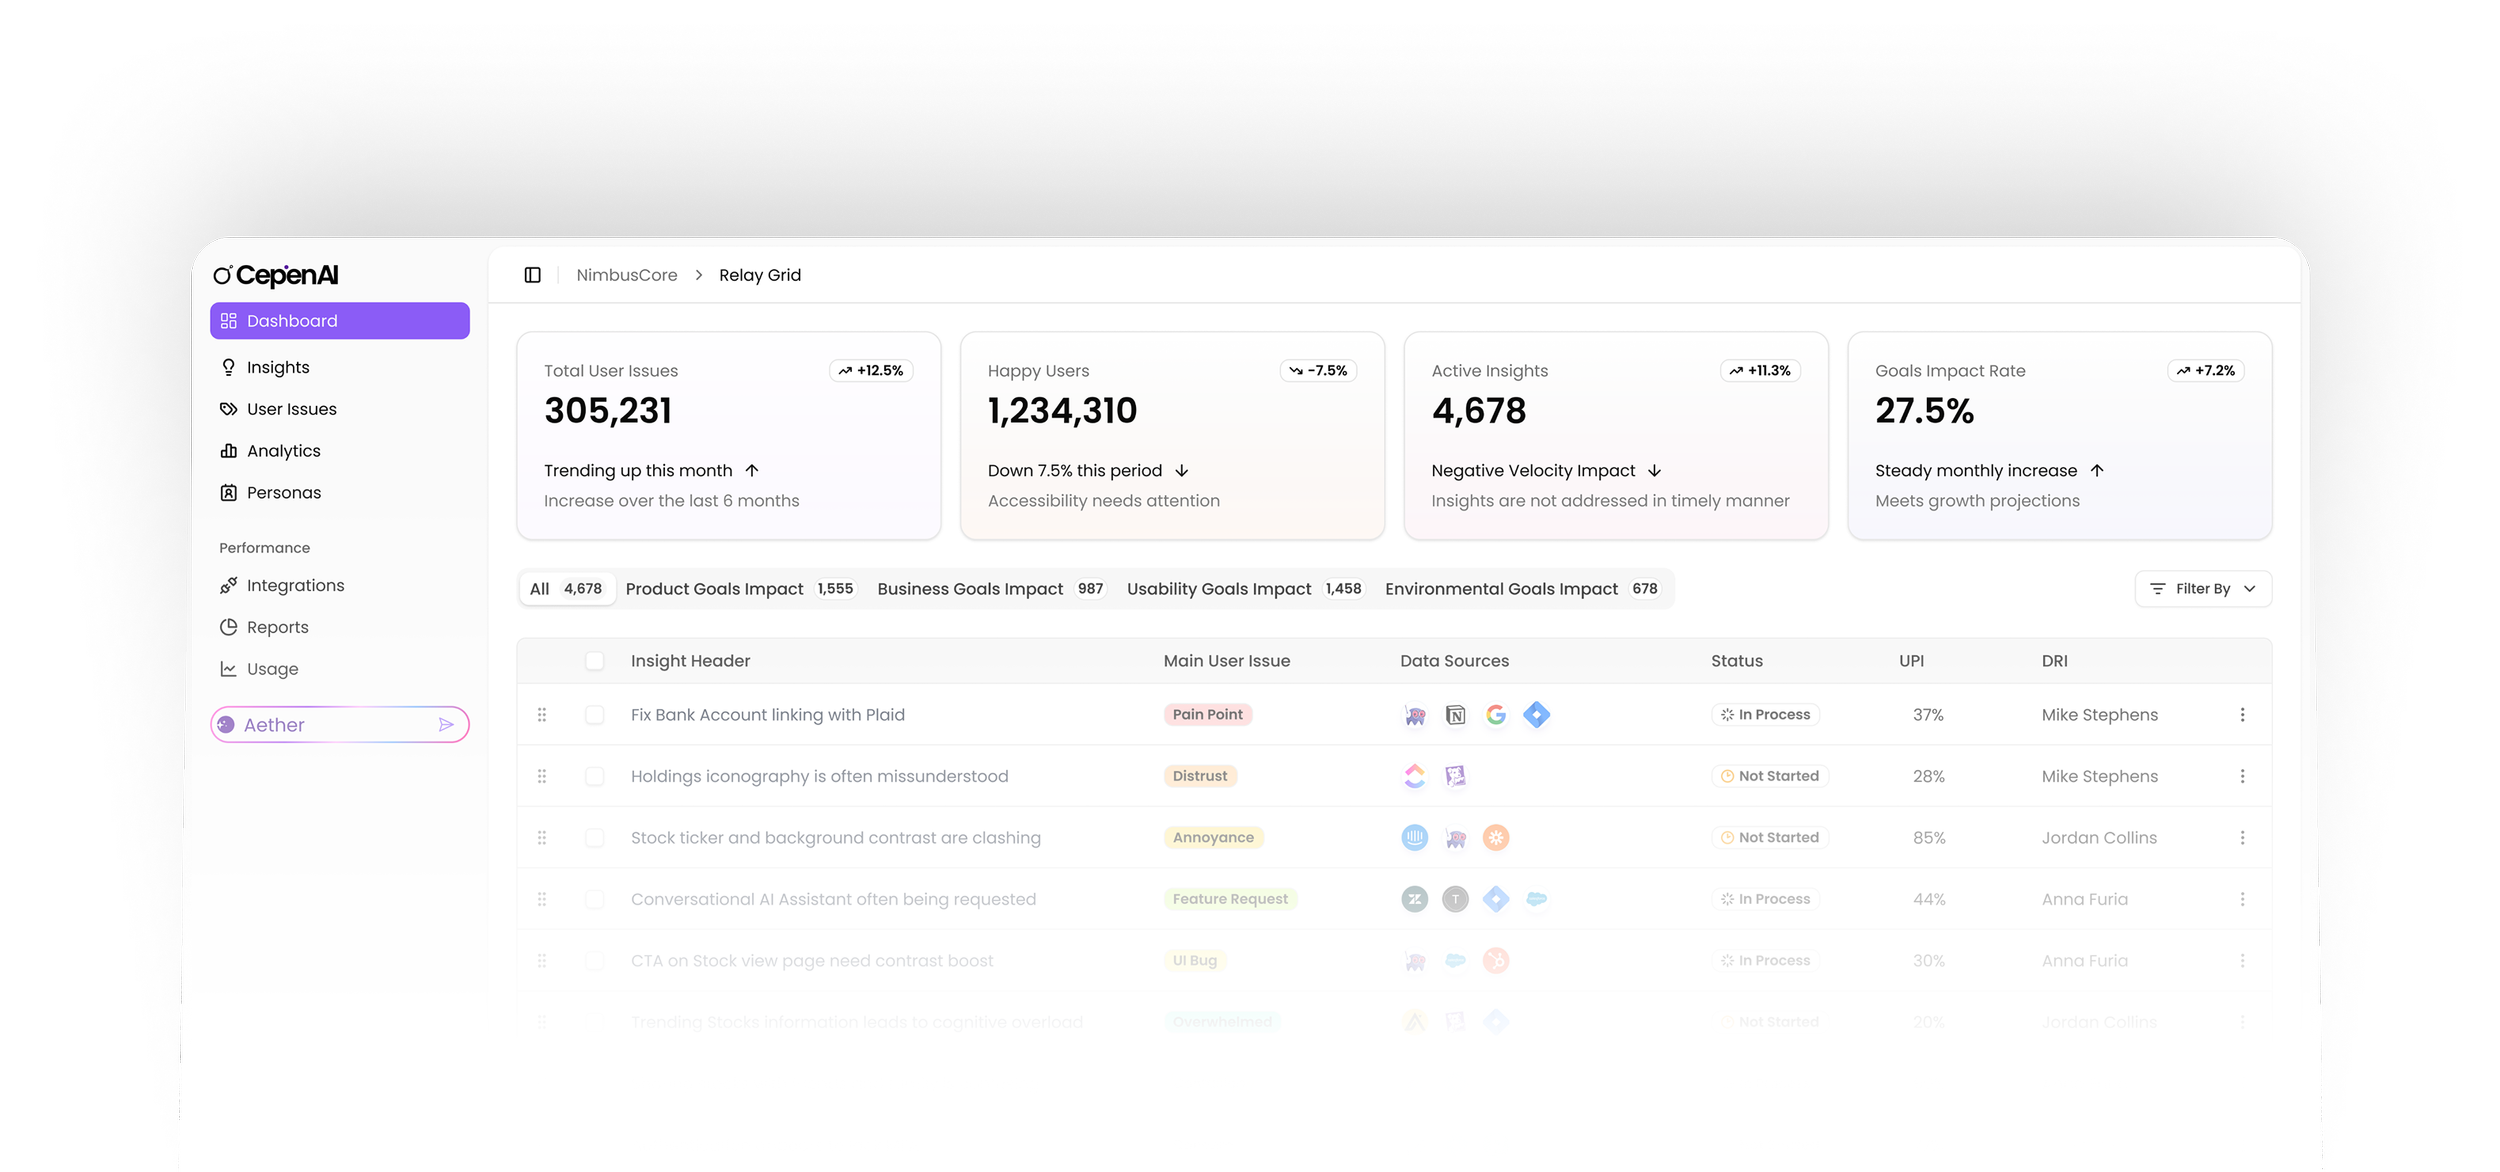Toggle the sidebar panel icon
Screen dimensions: 2500x1172
(532, 275)
